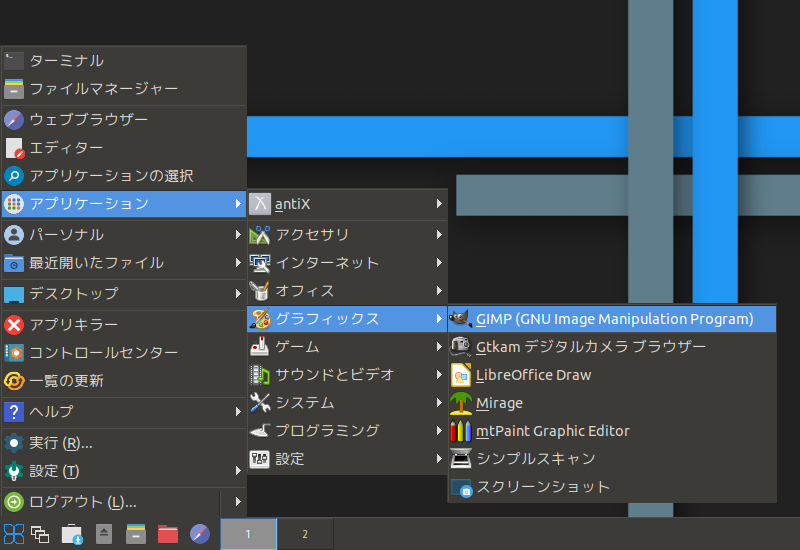Viewport: 800px width, 550px height.
Task: Click the taskbar file manager icon
Action: (x=136, y=534)
